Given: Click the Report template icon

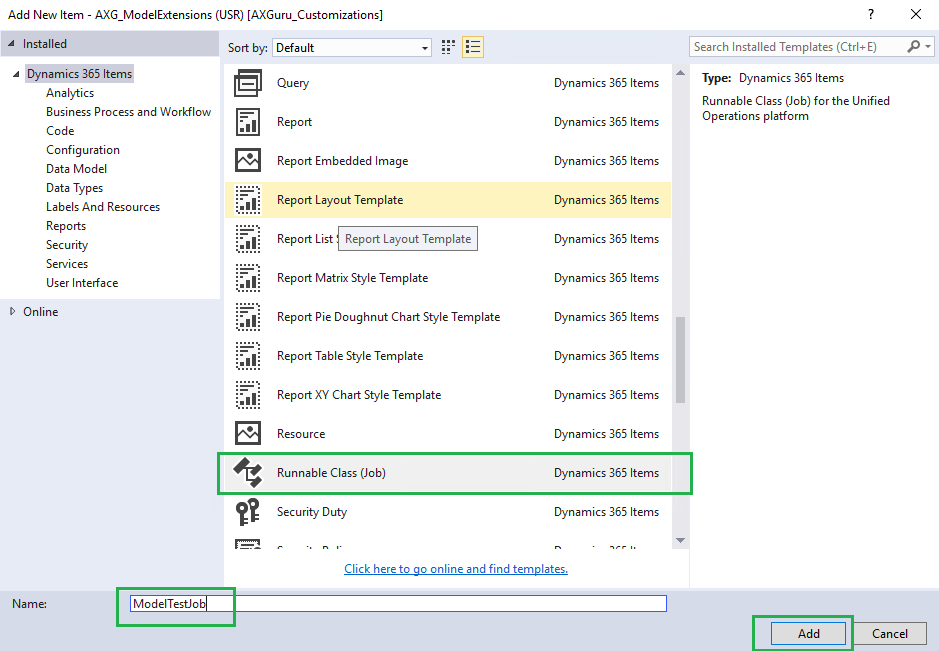Looking at the screenshot, I should 247,122.
